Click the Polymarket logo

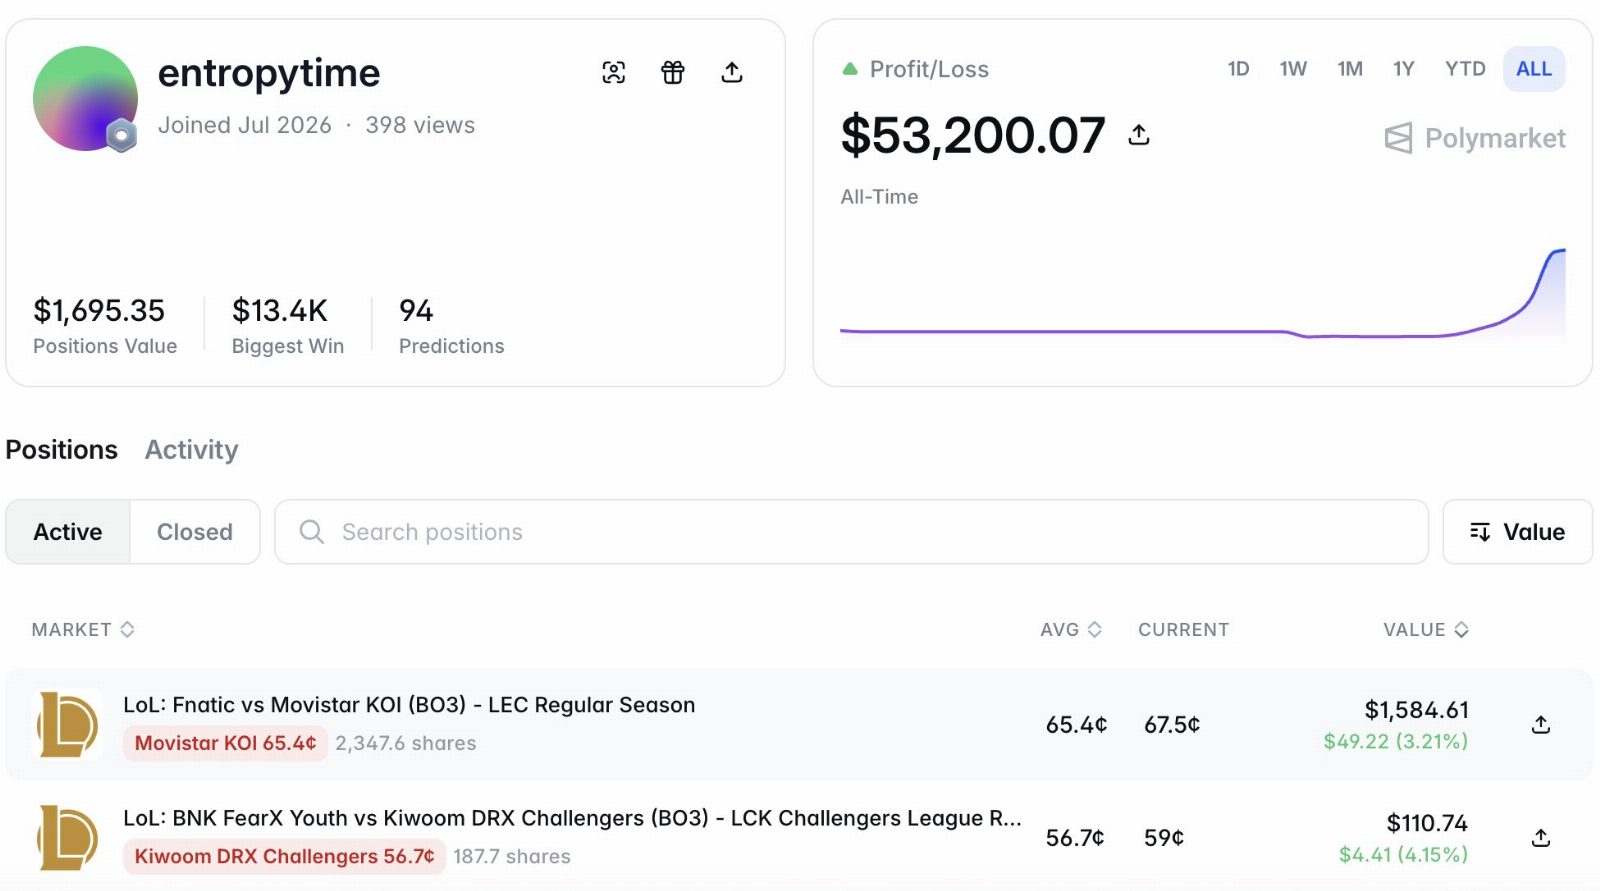[x=1475, y=138]
